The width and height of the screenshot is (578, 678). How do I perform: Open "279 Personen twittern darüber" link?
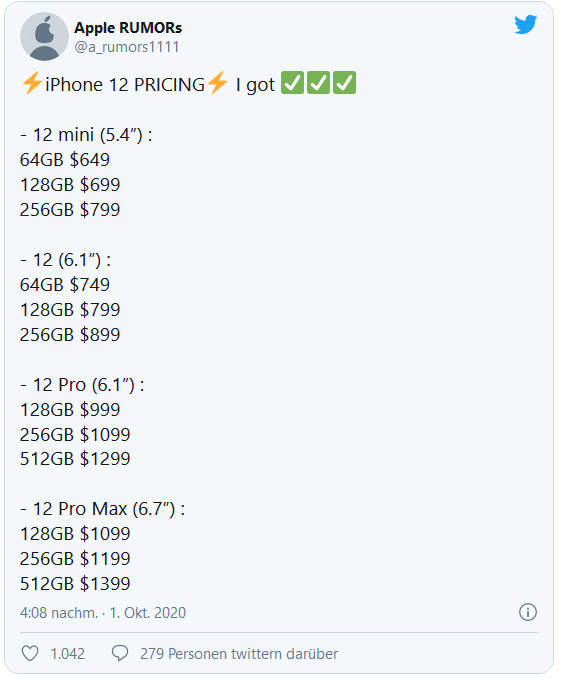(239, 654)
